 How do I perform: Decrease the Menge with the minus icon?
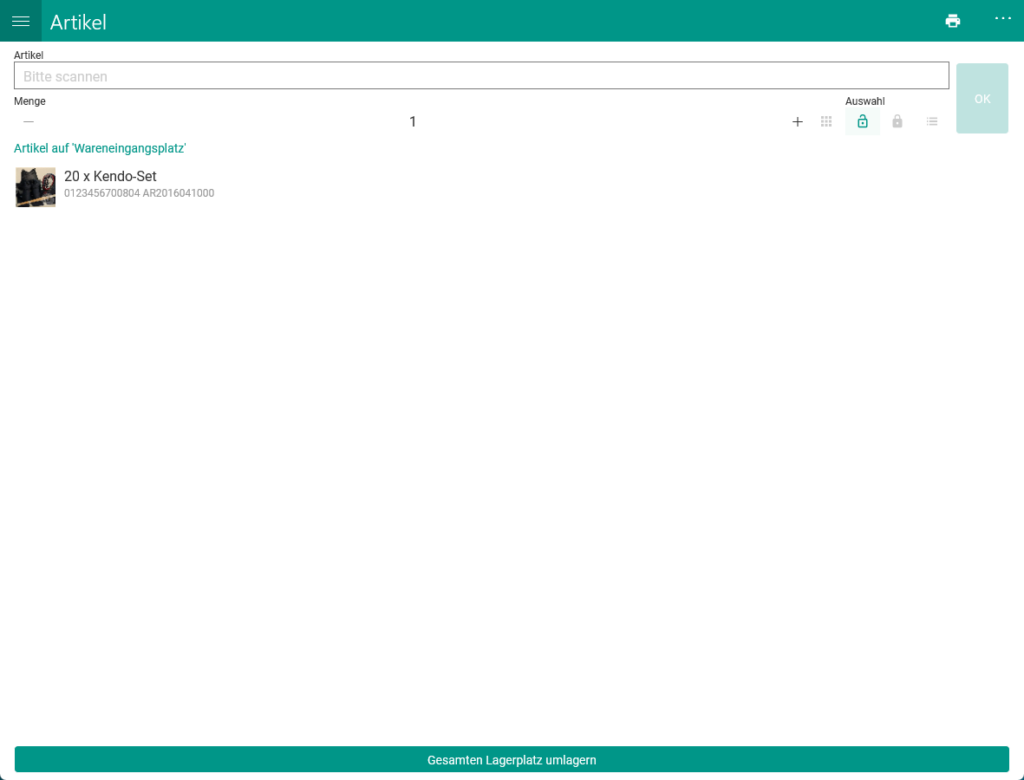pyautogui.click(x=28, y=121)
